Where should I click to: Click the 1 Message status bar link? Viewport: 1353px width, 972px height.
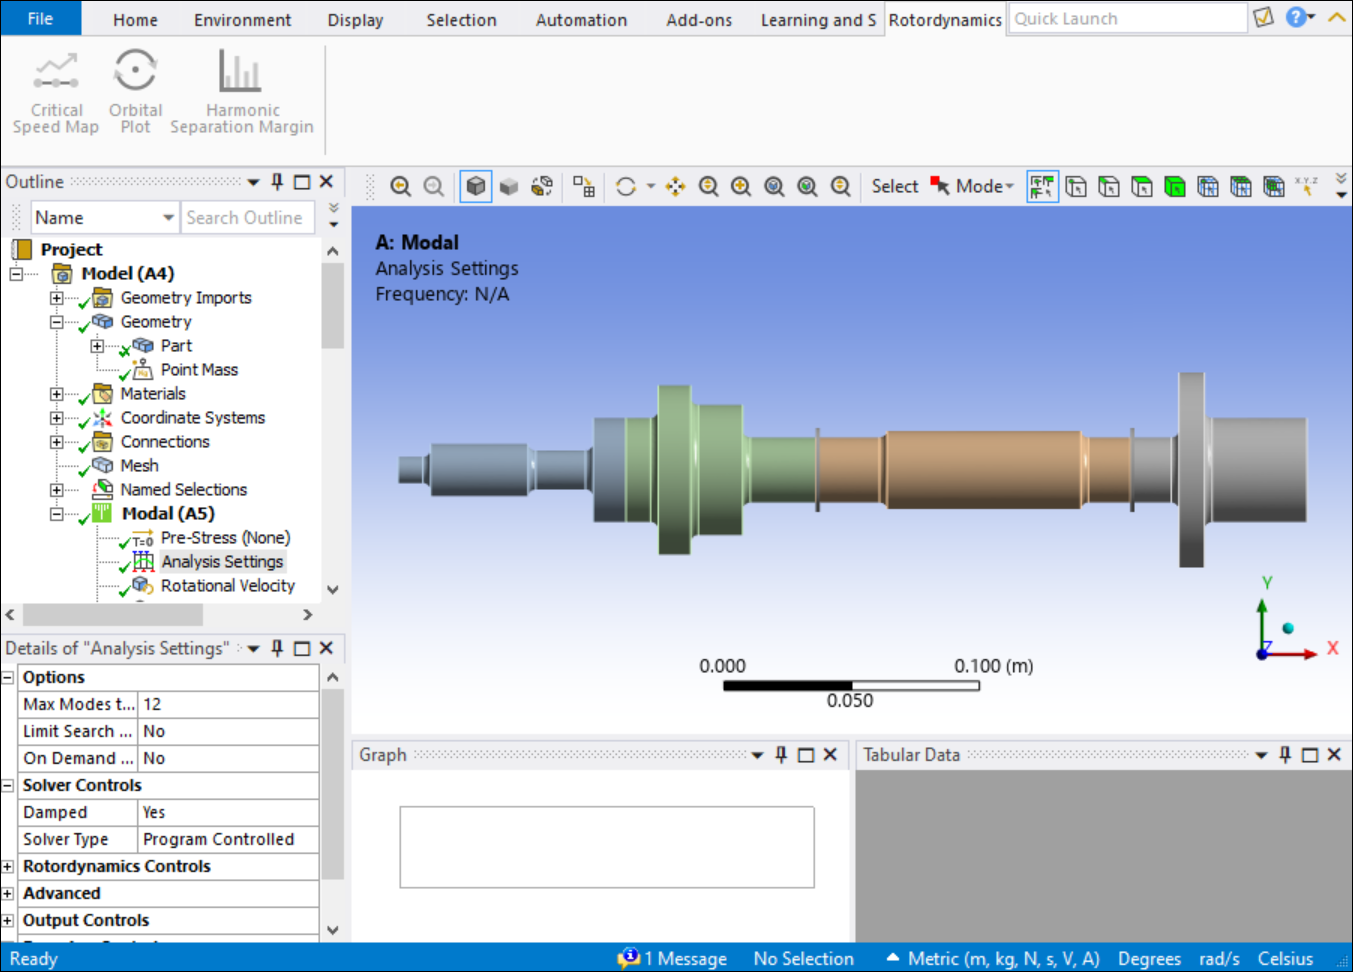(x=684, y=958)
